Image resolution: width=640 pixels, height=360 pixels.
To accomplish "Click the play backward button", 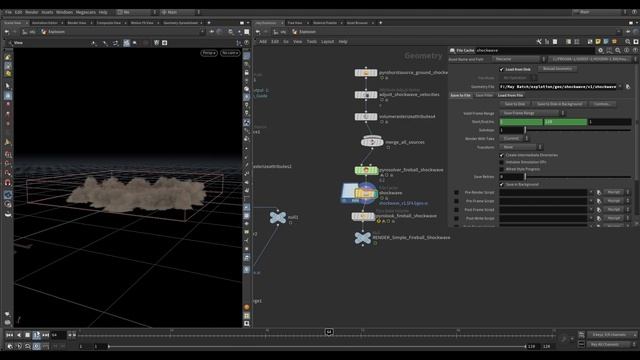I will 19,335.
